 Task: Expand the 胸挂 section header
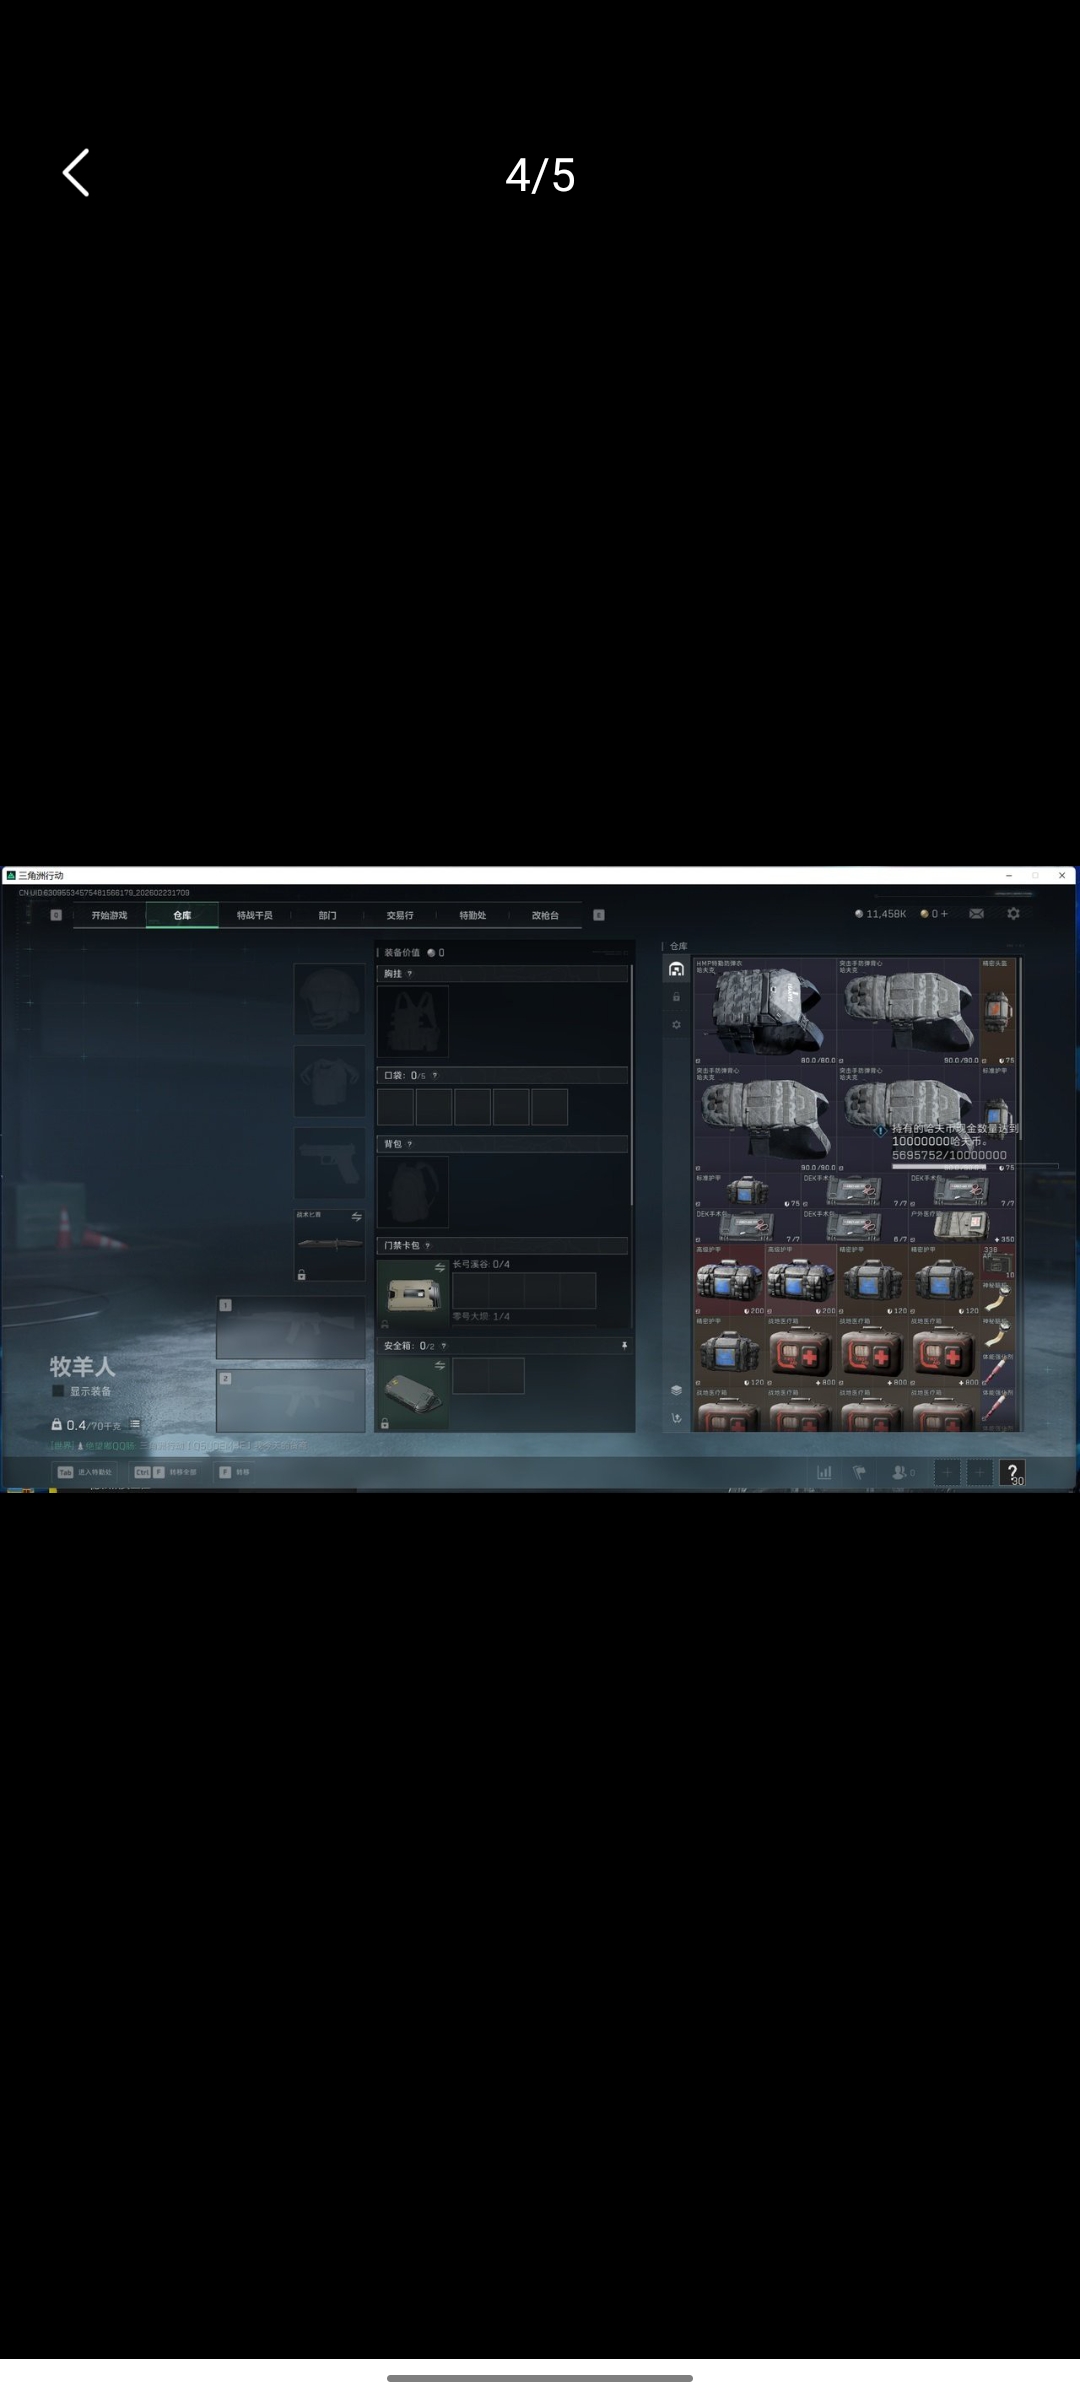click(x=500, y=974)
